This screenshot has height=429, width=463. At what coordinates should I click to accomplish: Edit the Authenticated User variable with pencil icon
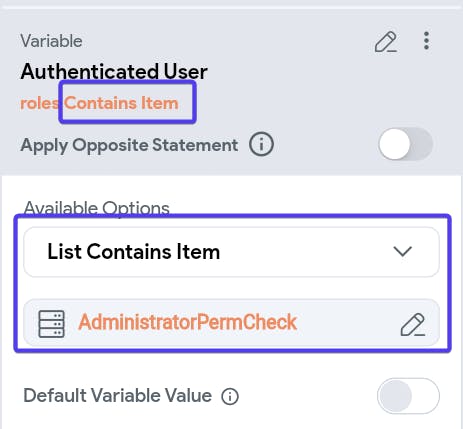(386, 42)
